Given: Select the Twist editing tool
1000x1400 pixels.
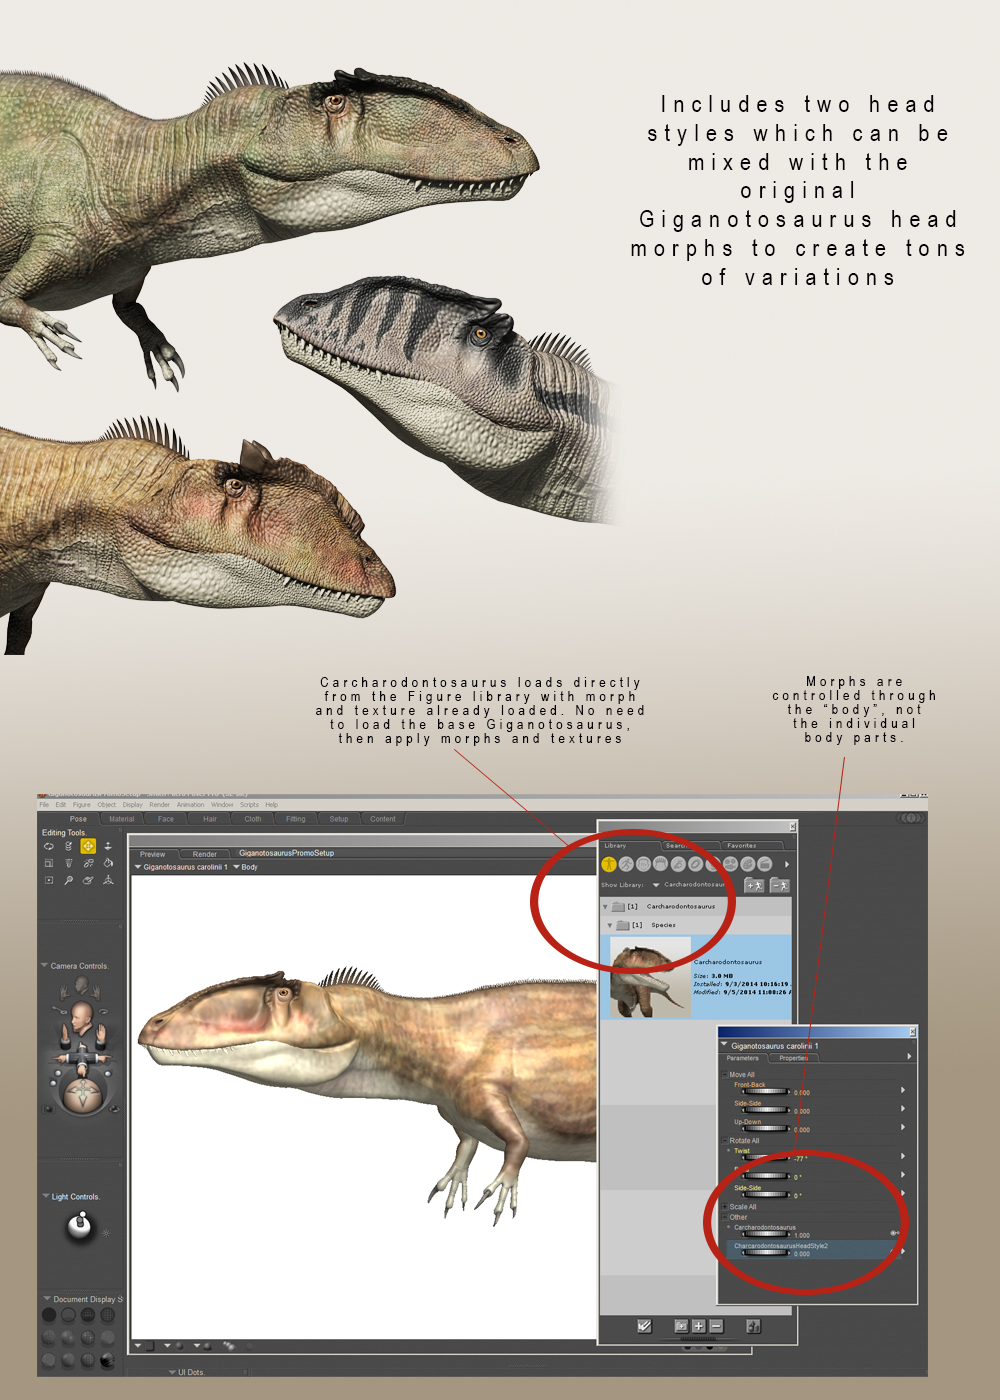Looking at the screenshot, I should 69,846.
